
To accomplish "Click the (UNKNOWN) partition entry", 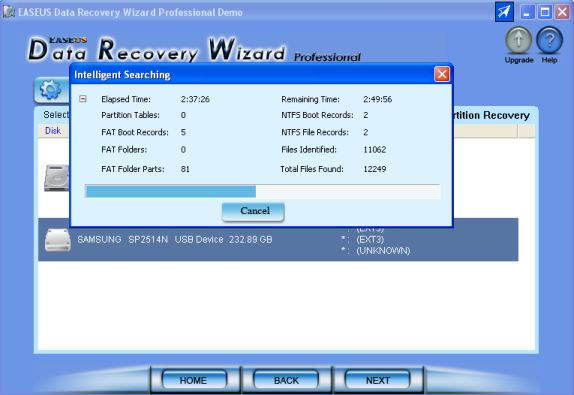I will tap(383, 251).
